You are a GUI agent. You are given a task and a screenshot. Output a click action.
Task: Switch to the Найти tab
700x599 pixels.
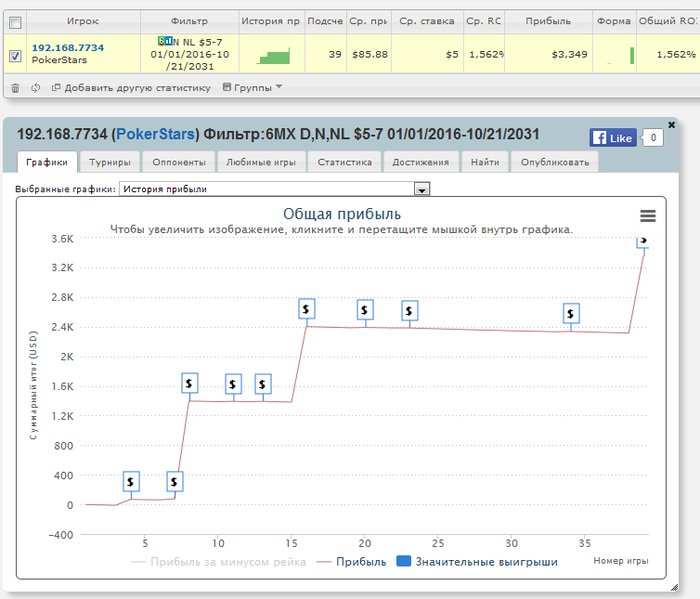[x=485, y=162]
